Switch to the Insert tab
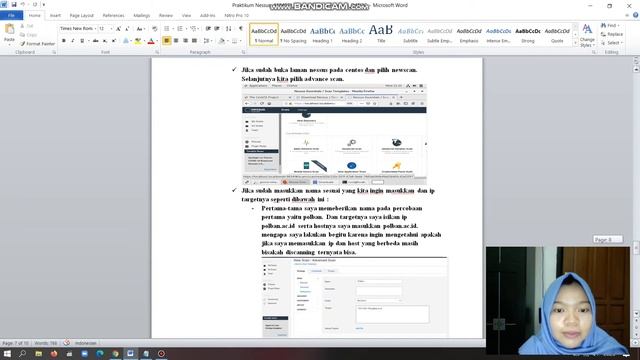 (55, 16)
